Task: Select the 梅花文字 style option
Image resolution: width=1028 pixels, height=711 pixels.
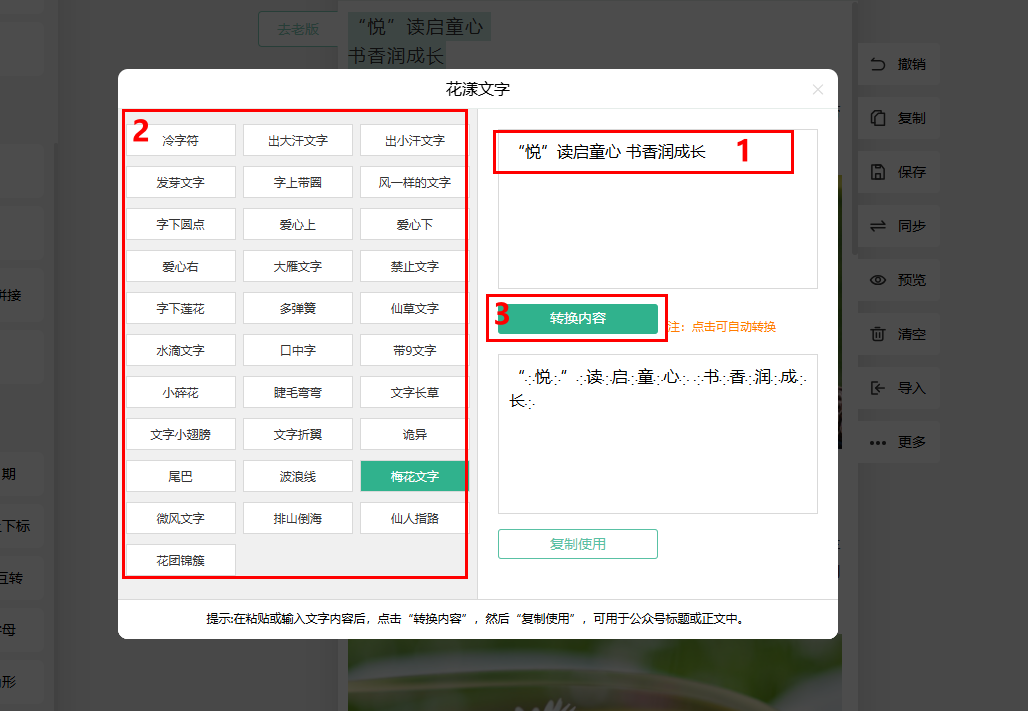Action: [x=414, y=477]
